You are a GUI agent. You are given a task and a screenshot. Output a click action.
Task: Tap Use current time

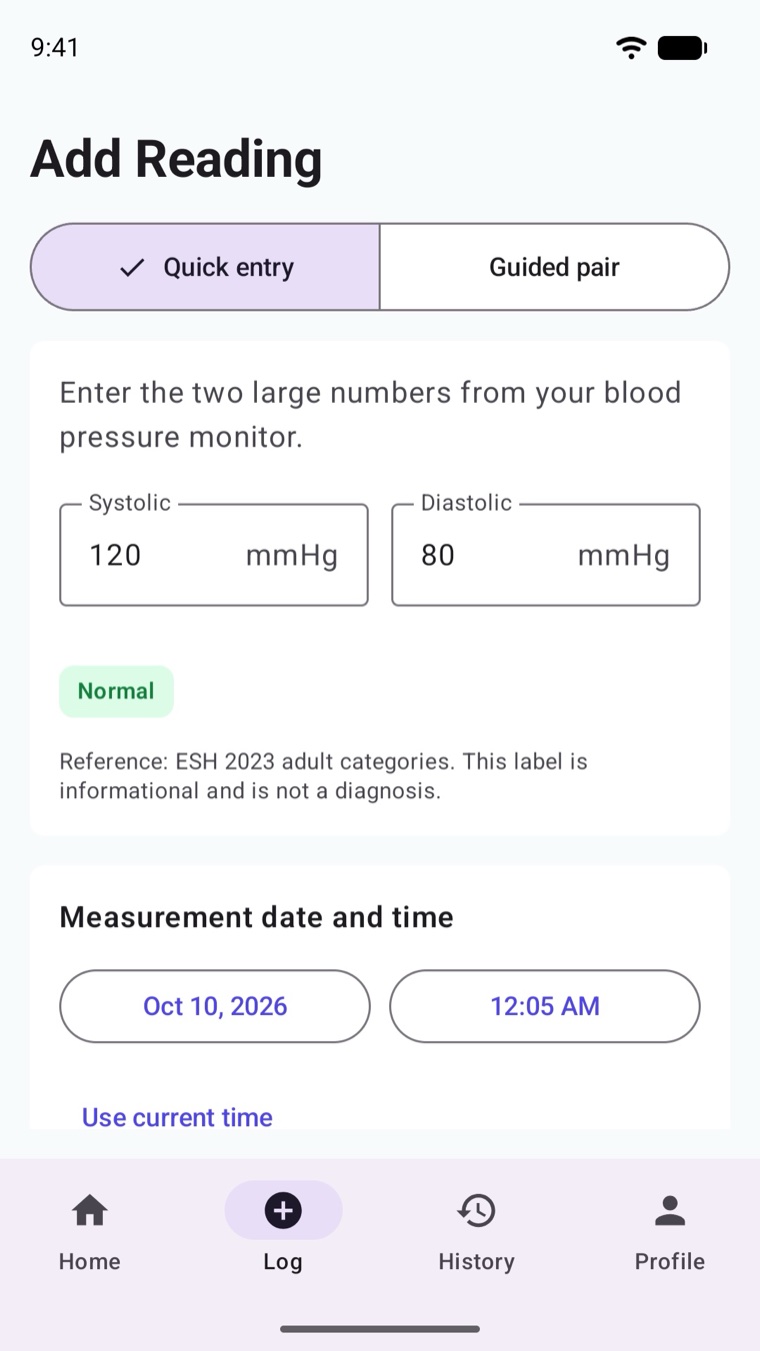(x=177, y=1117)
